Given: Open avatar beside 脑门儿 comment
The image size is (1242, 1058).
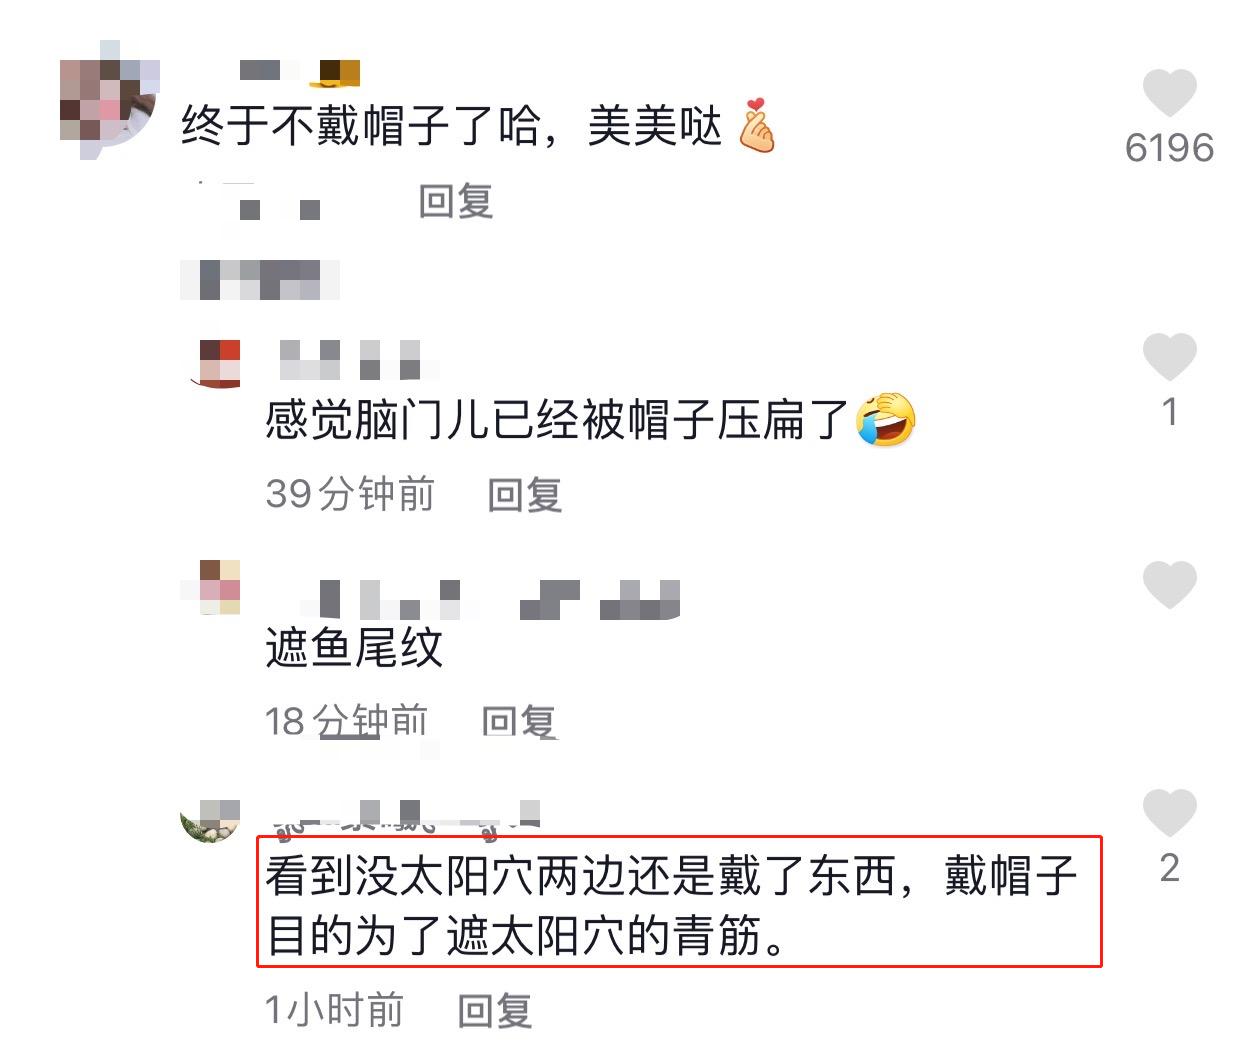Looking at the screenshot, I should tap(220, 363).
